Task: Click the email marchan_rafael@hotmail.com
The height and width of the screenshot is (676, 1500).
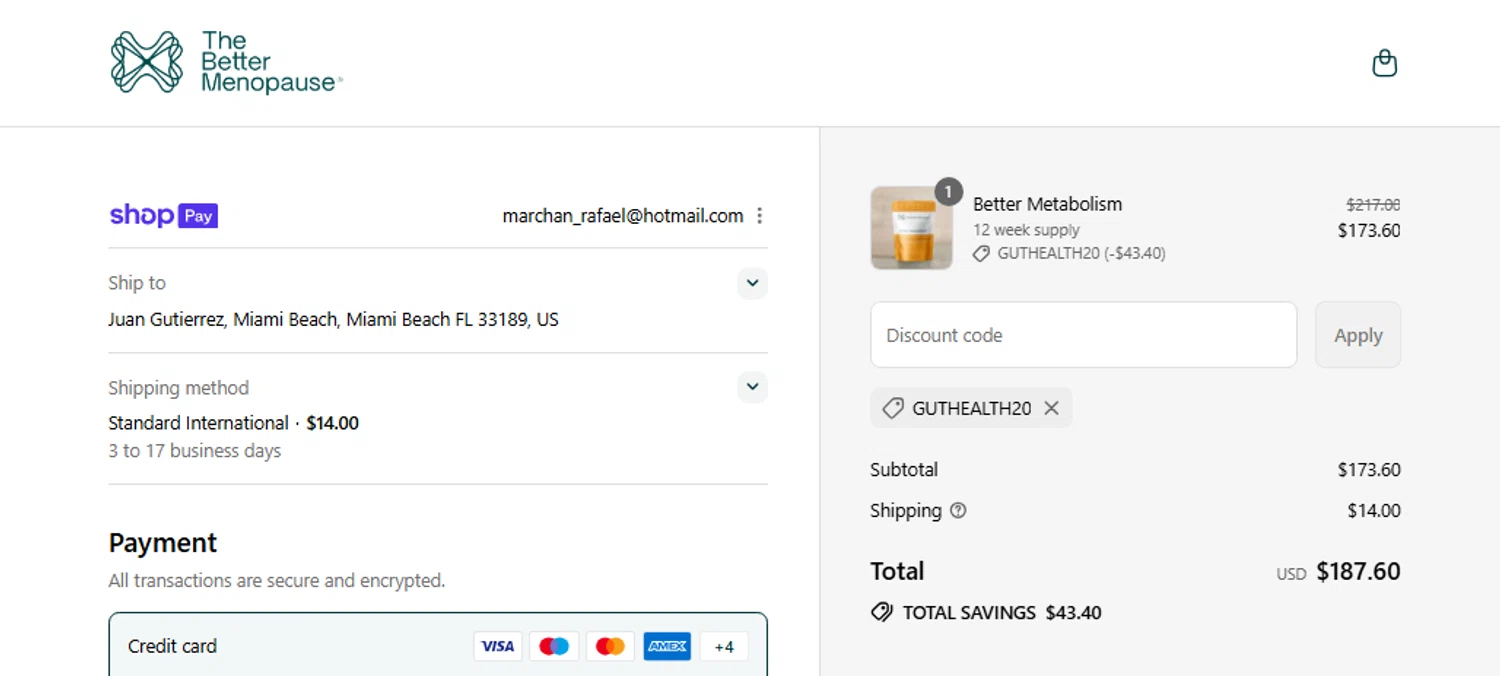Action: pos(623,216)
